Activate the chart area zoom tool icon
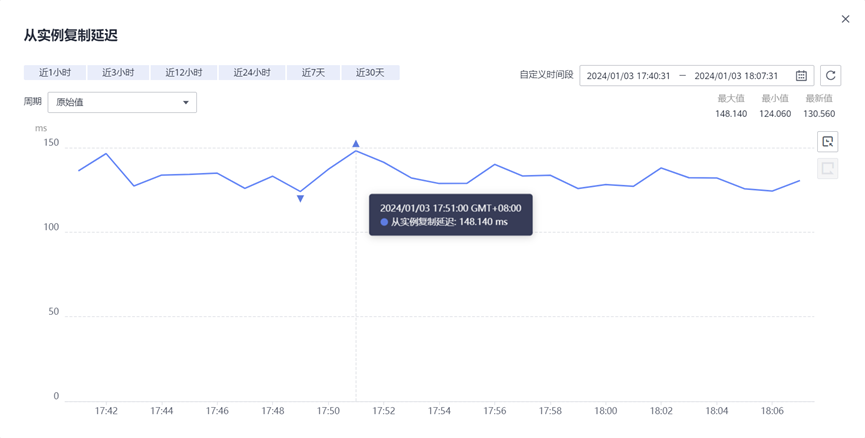 (x=827, y=142)
